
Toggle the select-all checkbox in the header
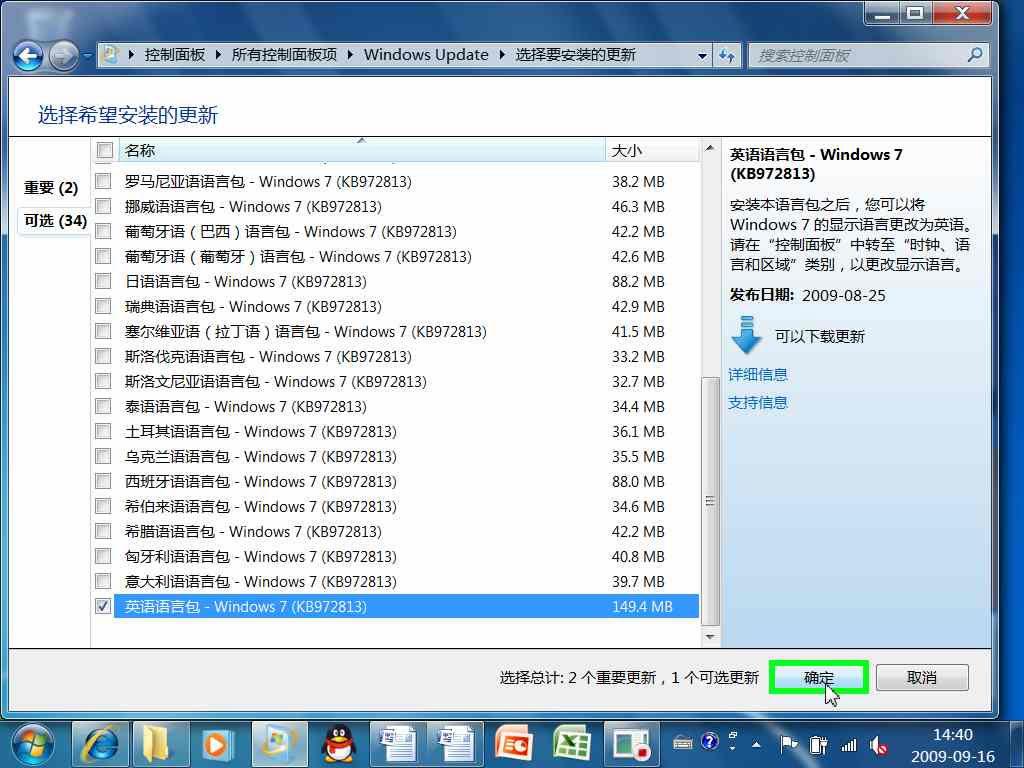click(104, 151)
